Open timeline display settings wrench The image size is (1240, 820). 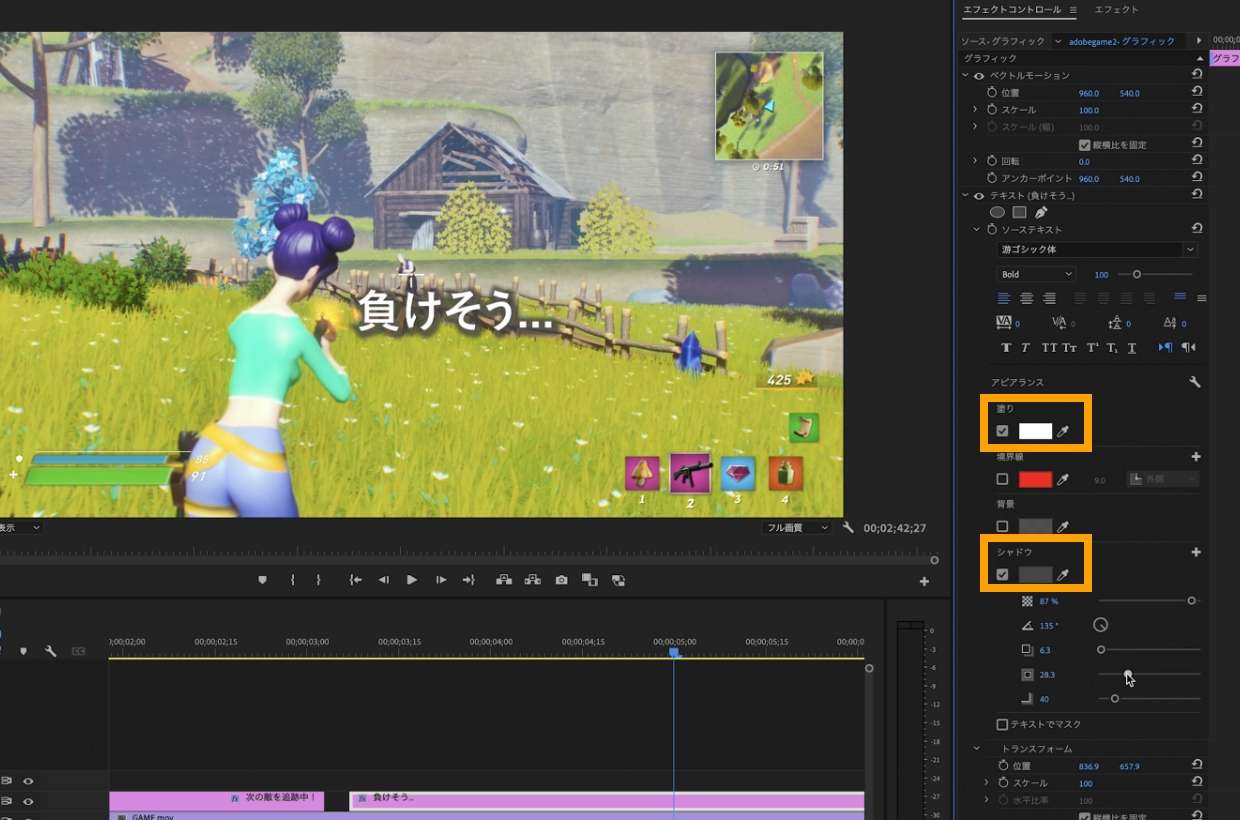tap(50, 651)
